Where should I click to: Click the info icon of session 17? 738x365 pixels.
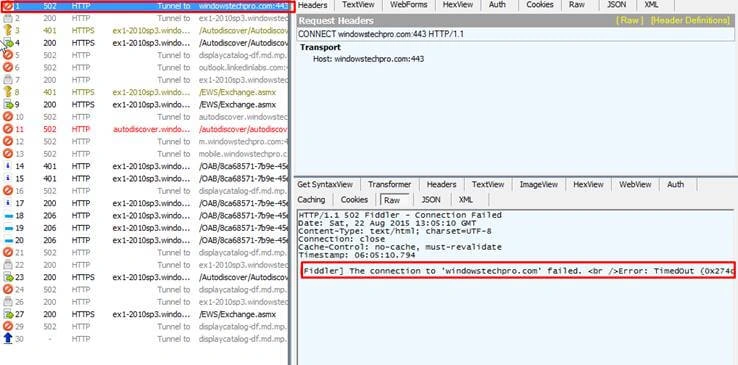(8, 203)
